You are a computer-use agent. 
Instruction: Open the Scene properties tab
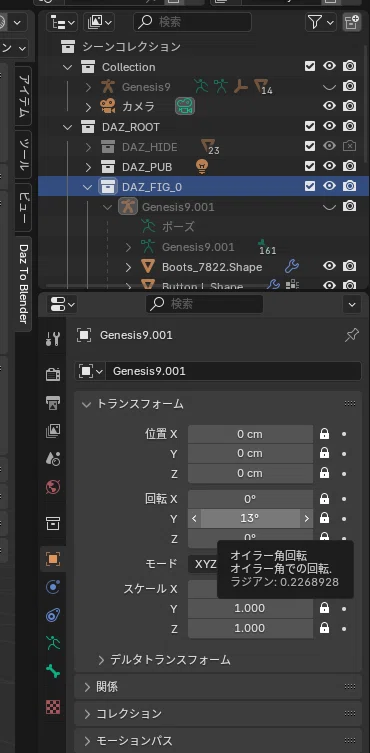click(x=53, y=459)
